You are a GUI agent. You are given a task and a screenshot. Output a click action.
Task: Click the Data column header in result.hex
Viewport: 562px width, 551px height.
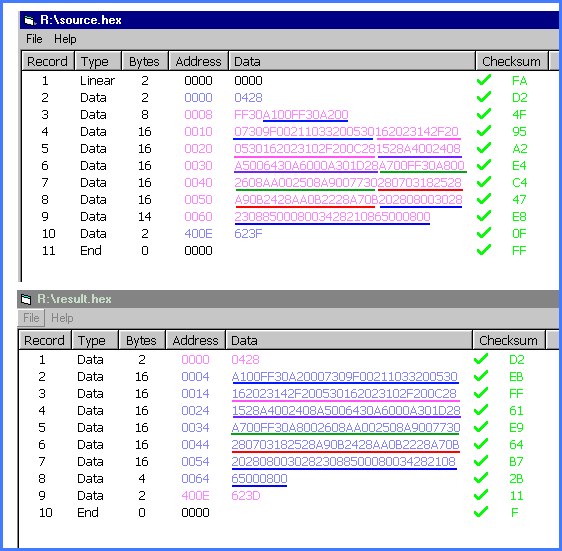pos(349,340)
